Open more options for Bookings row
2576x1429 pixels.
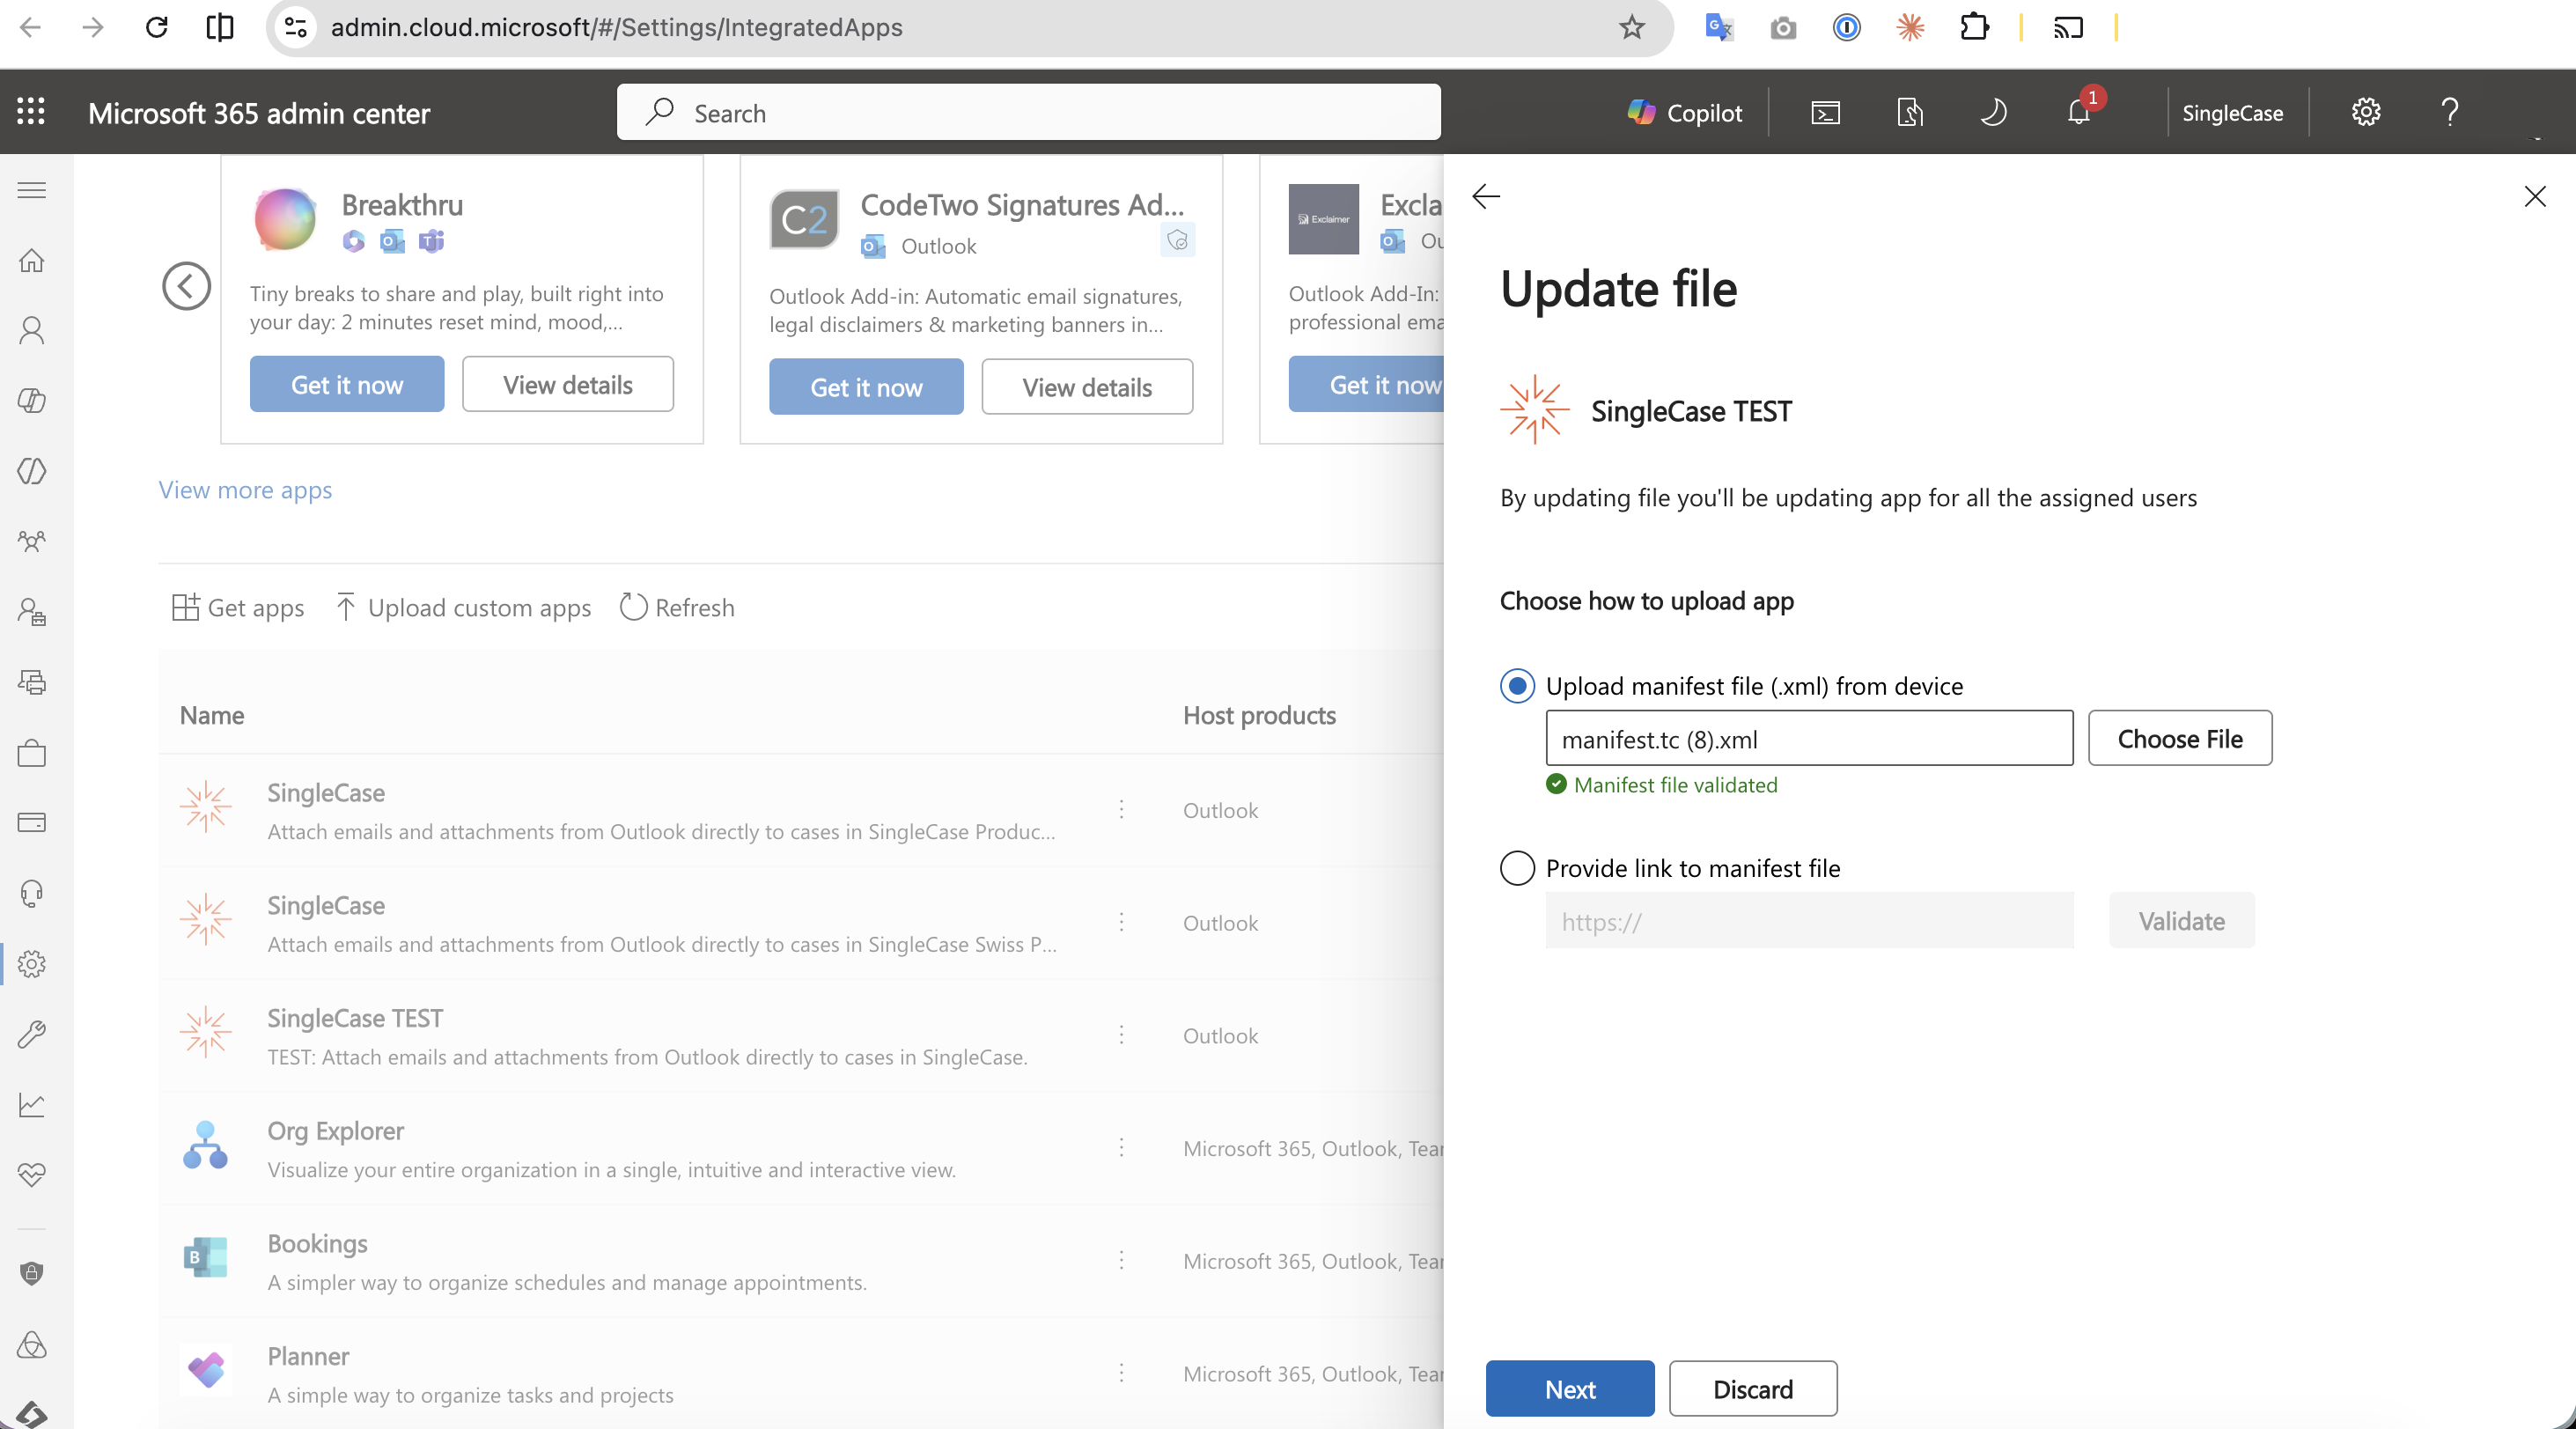[x=1122, y=1260]
